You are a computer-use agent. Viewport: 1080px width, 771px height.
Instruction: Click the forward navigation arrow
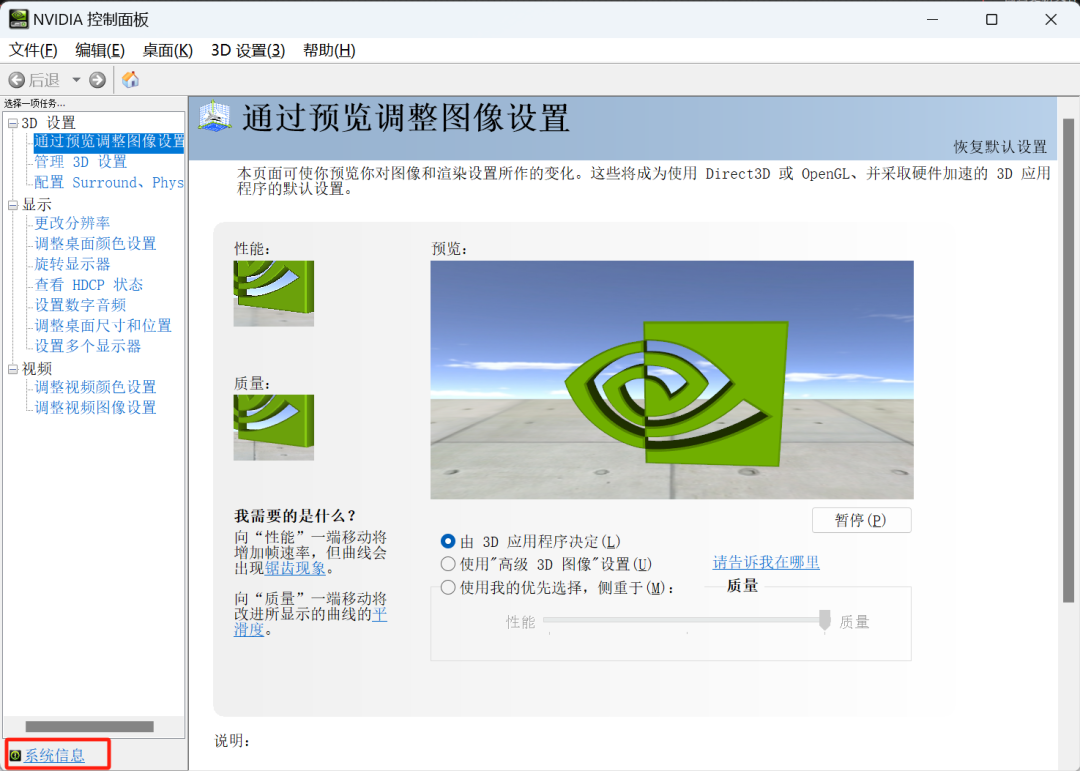pyautogui.click(x=98, y=80)
